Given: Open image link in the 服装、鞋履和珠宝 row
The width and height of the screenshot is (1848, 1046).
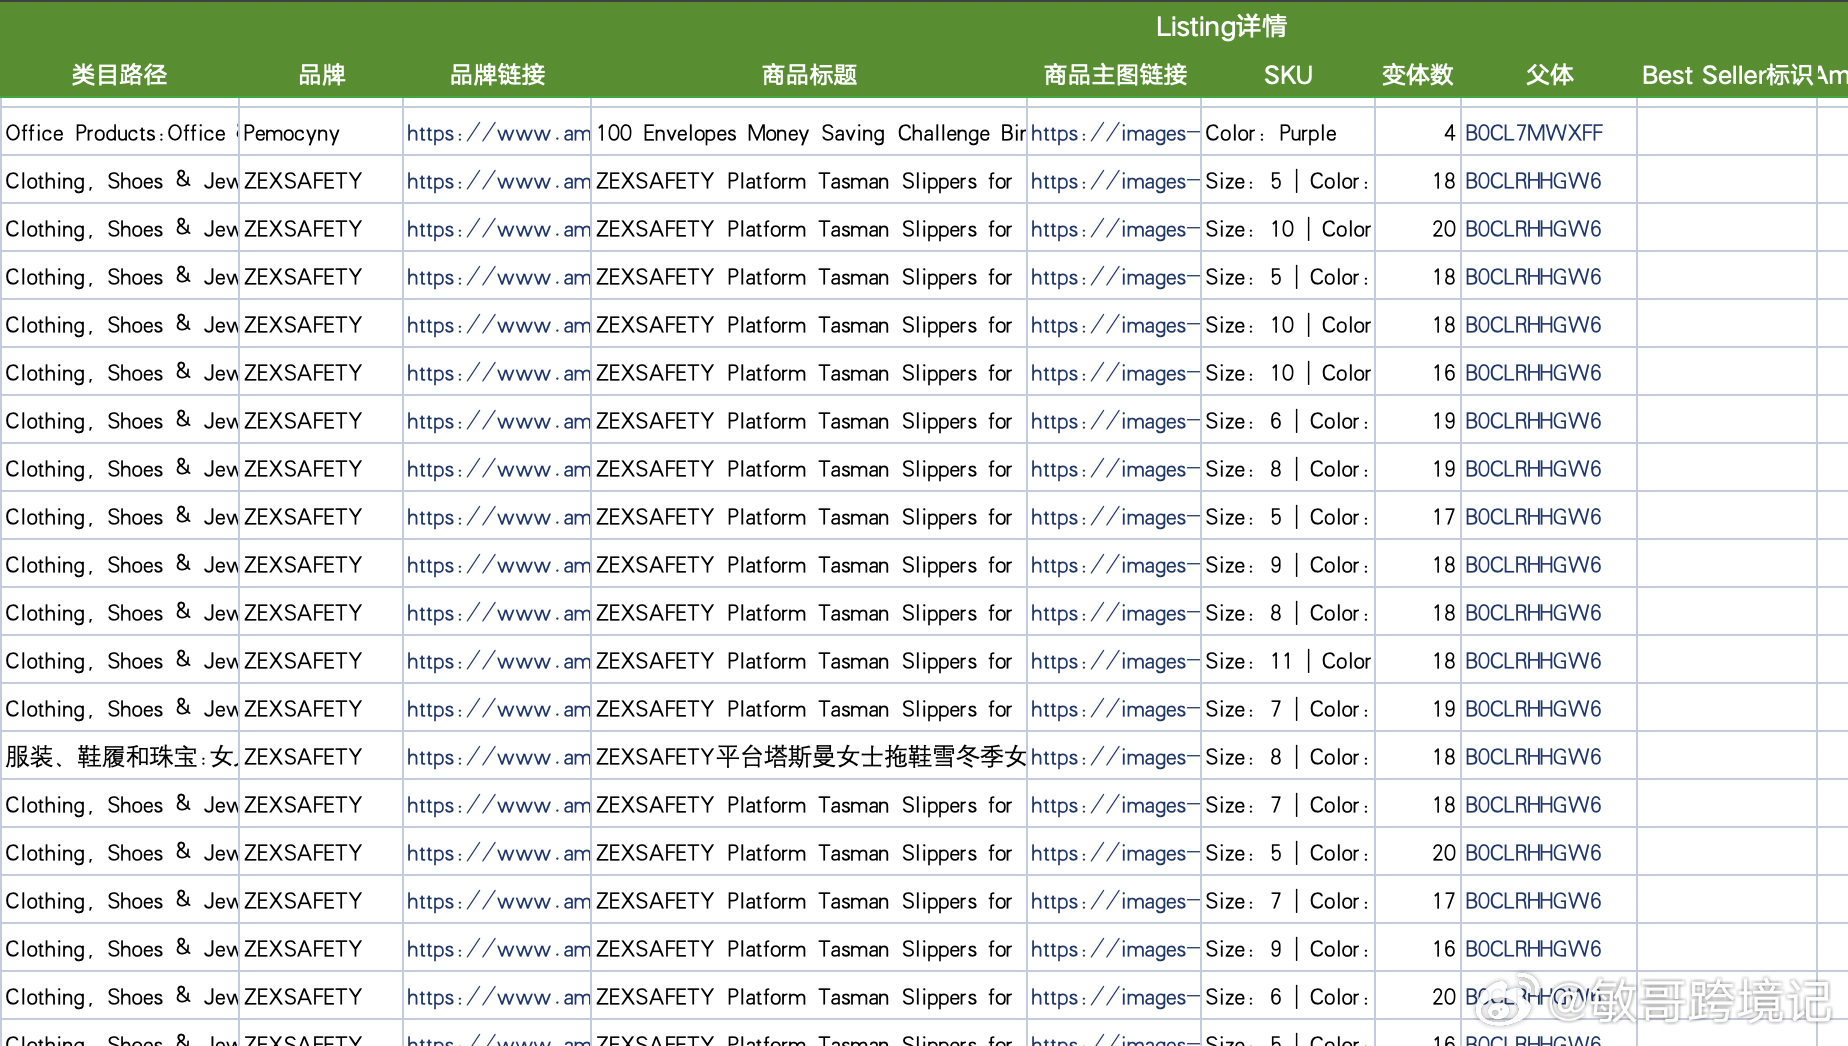Looking at the screenshot, I should 1114,757.
